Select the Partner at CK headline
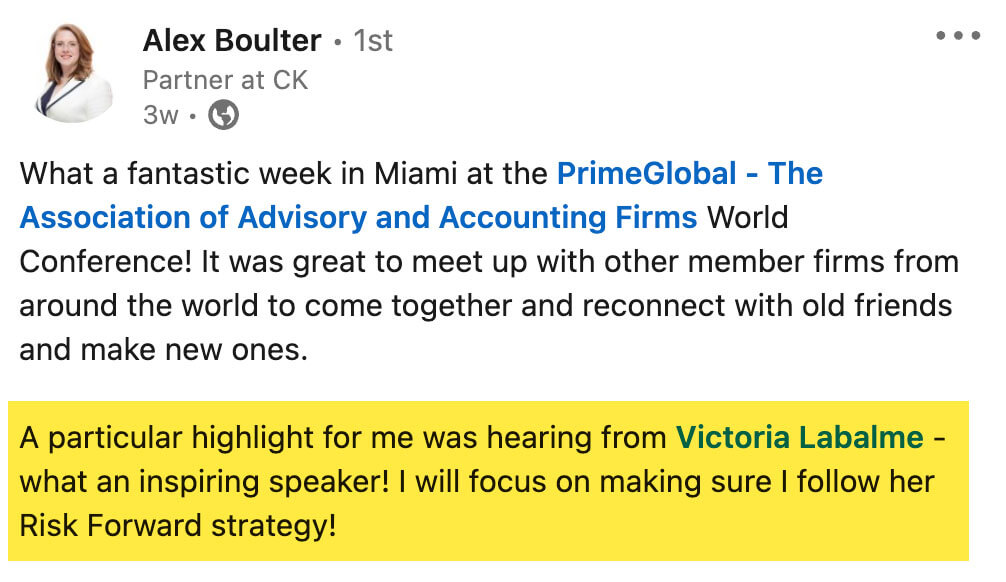Viewport: 1006px width, 582px height. point(225,80)
